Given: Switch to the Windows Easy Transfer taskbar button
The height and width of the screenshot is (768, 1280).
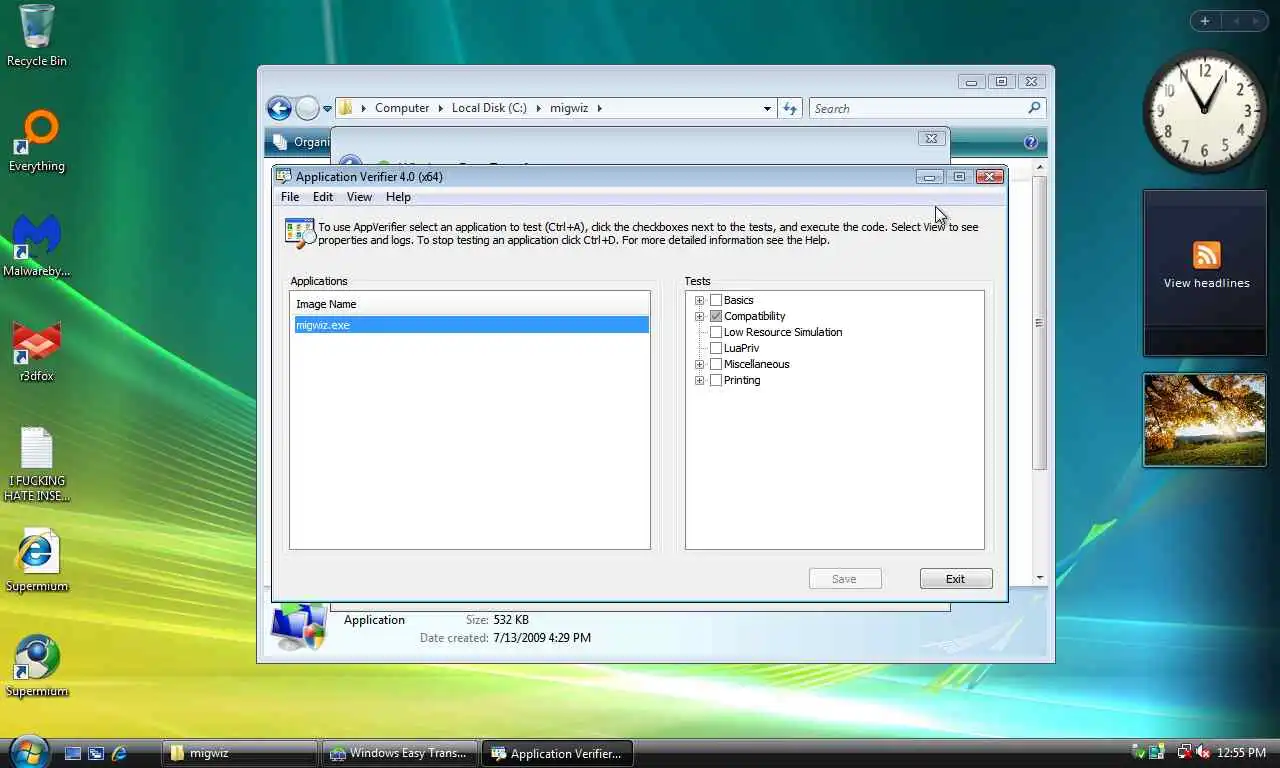Looking at the screenshot, I should click(400, 753).
